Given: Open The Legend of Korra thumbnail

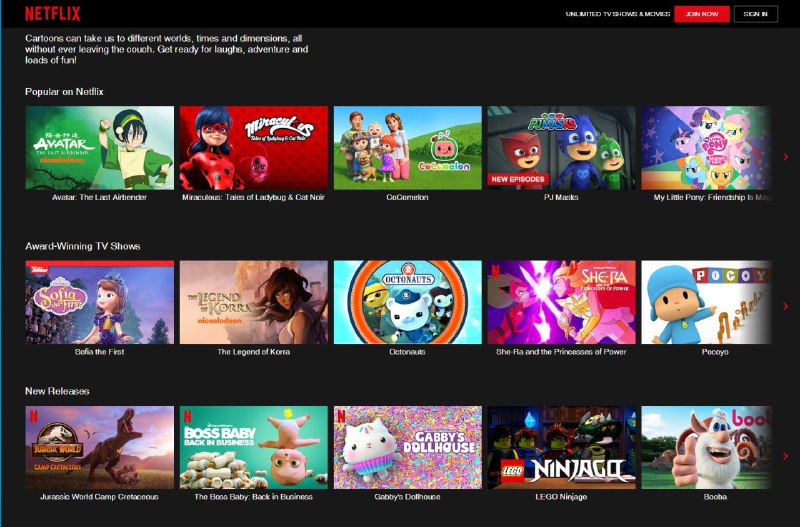Looking at the screenshot, I should point(254,302).
